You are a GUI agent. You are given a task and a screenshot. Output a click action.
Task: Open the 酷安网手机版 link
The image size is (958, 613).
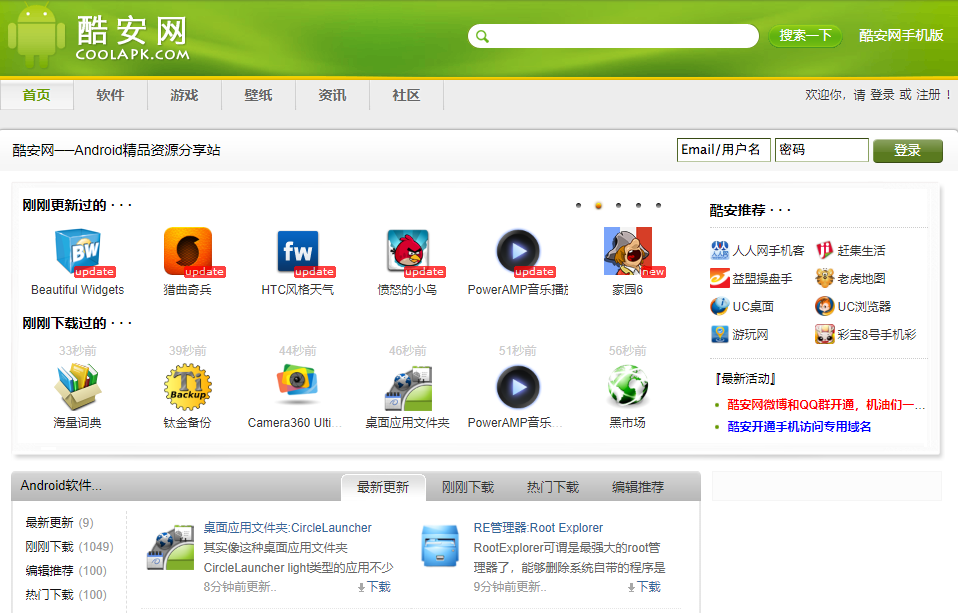(x=901, y=35)
